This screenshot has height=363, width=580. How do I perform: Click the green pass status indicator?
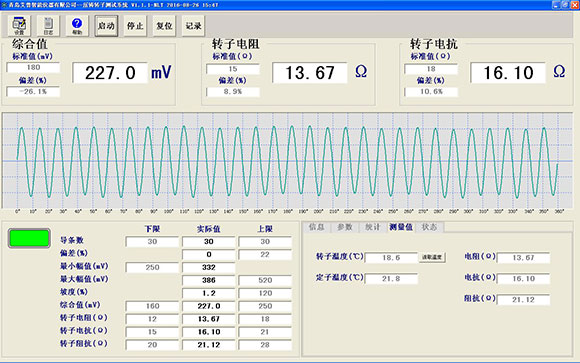tap(29, 238)
